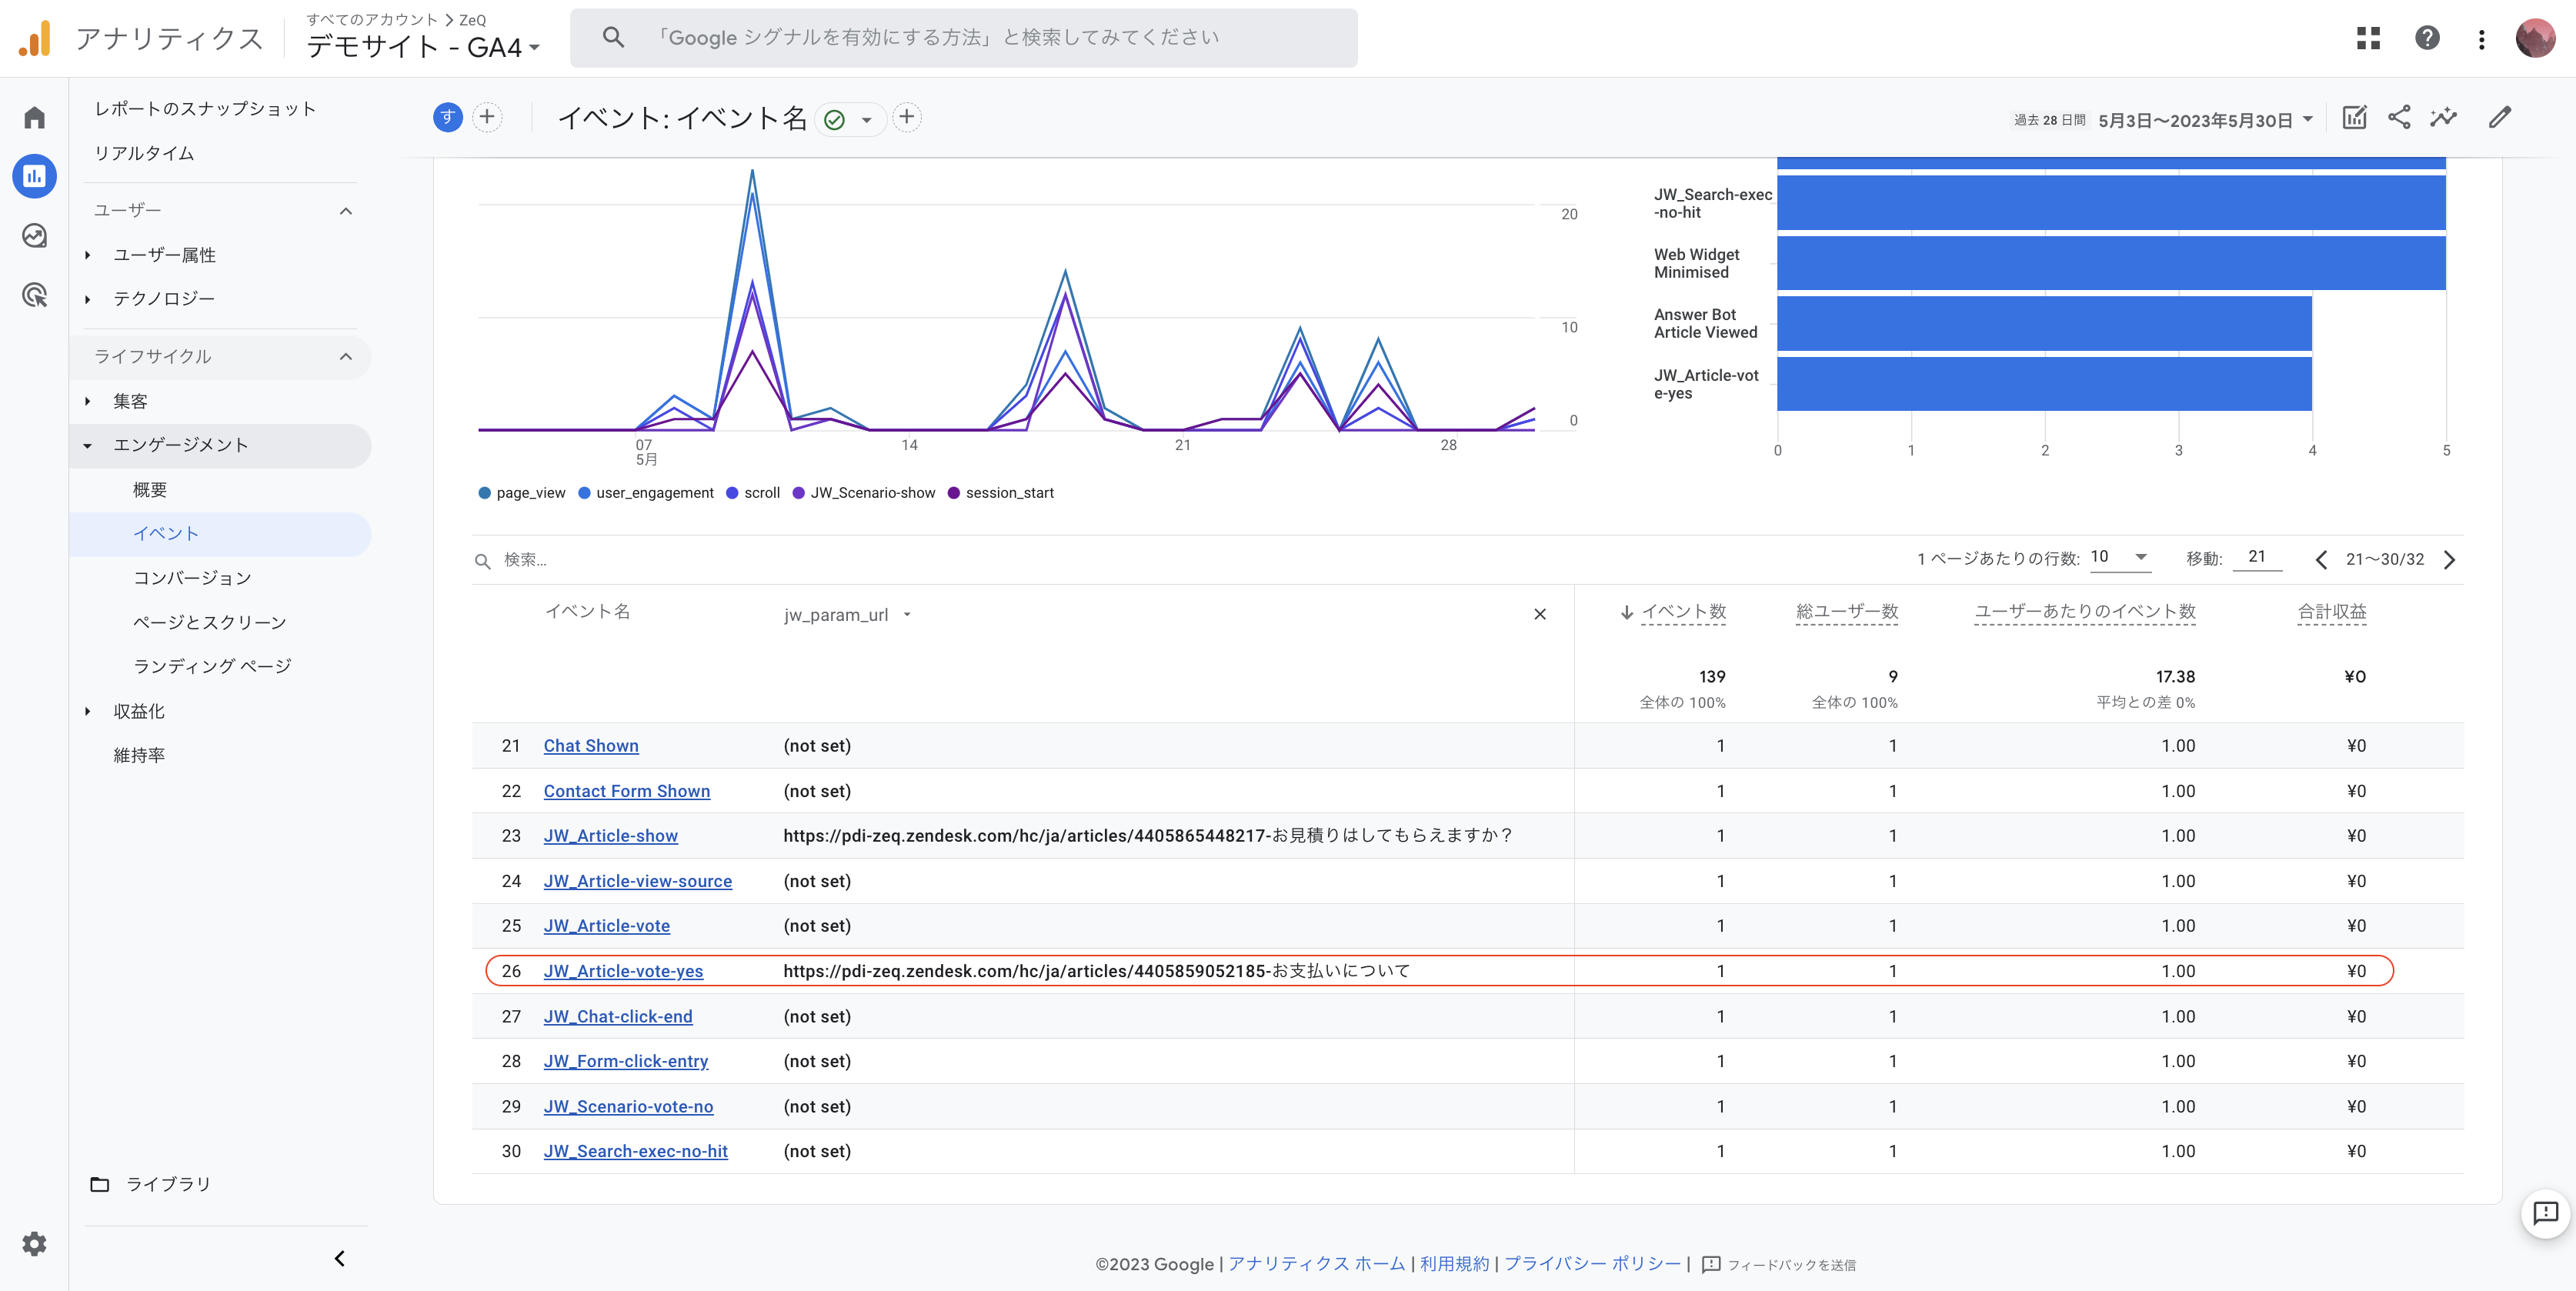The image size is (2576, 1291).
Task: Open the Insights sparkline icon
Action: (2443, 118)
